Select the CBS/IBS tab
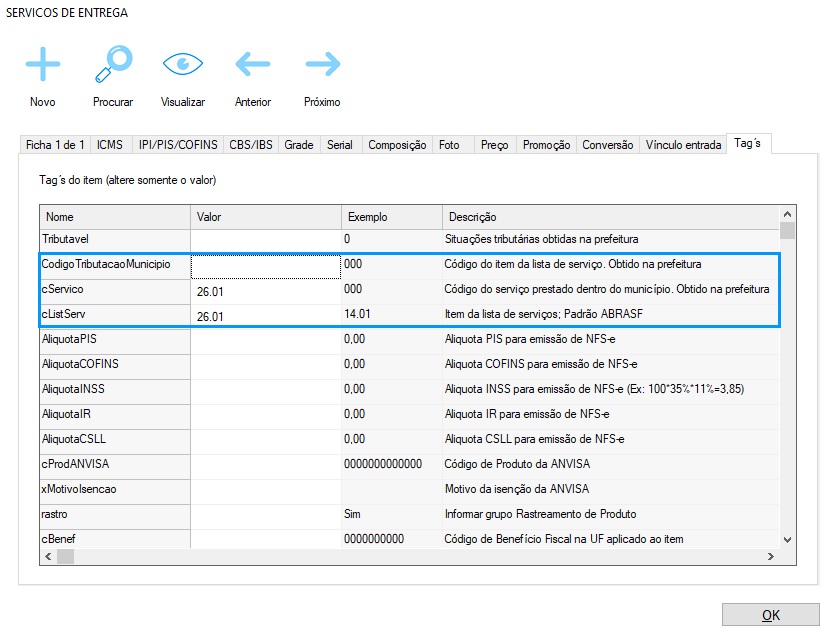This screenshot has height=641, width=834. coord(251,145)
